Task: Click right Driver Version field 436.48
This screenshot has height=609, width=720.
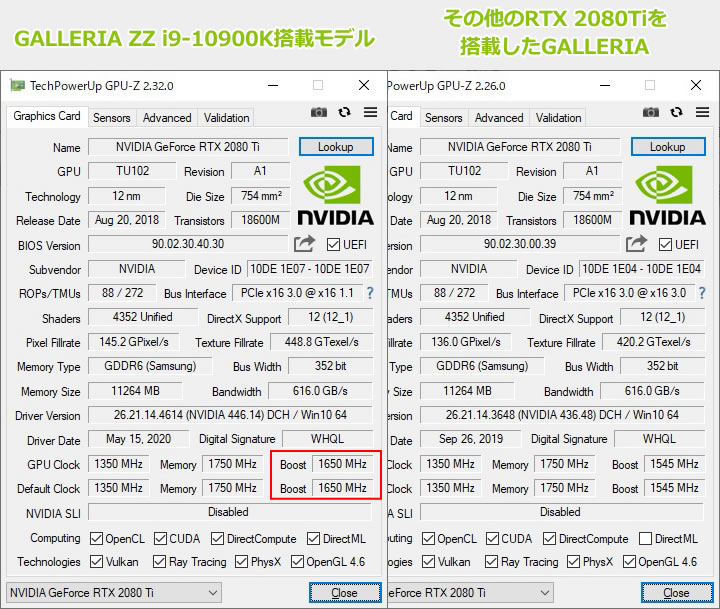Action: point(562,415)
